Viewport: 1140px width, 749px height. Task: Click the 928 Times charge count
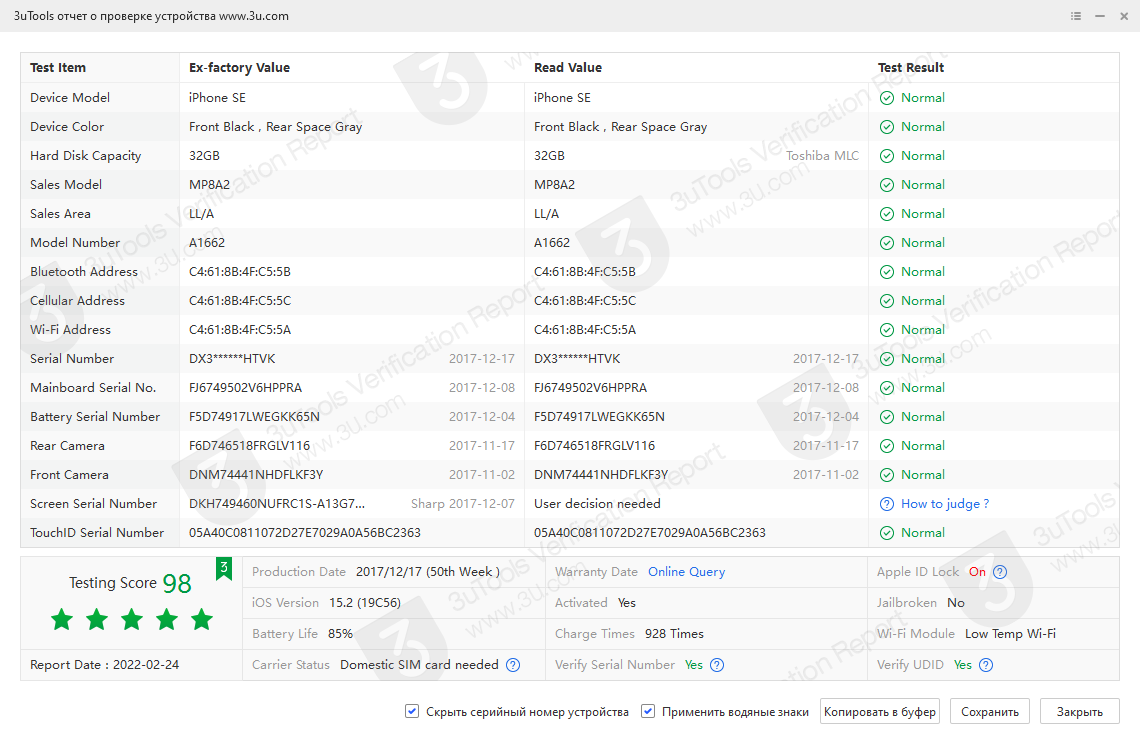(x=674, y=634)
